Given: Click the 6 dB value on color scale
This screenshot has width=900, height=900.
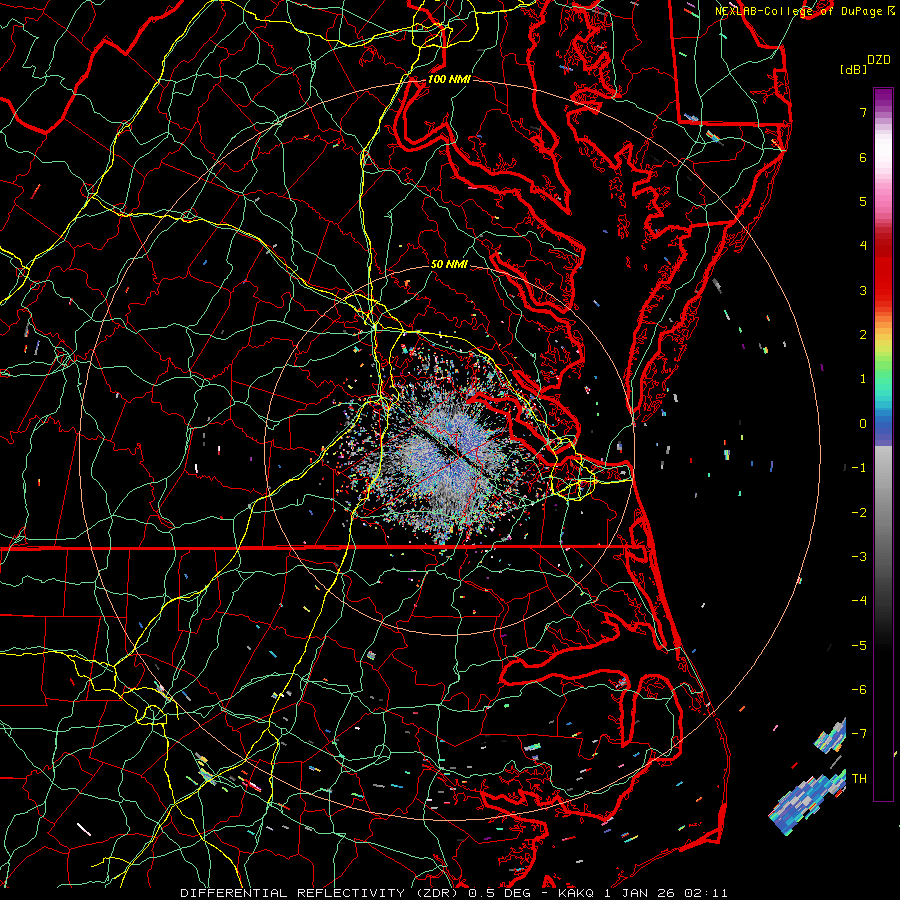Looking at the screenshot, I should tap(863, 157).
